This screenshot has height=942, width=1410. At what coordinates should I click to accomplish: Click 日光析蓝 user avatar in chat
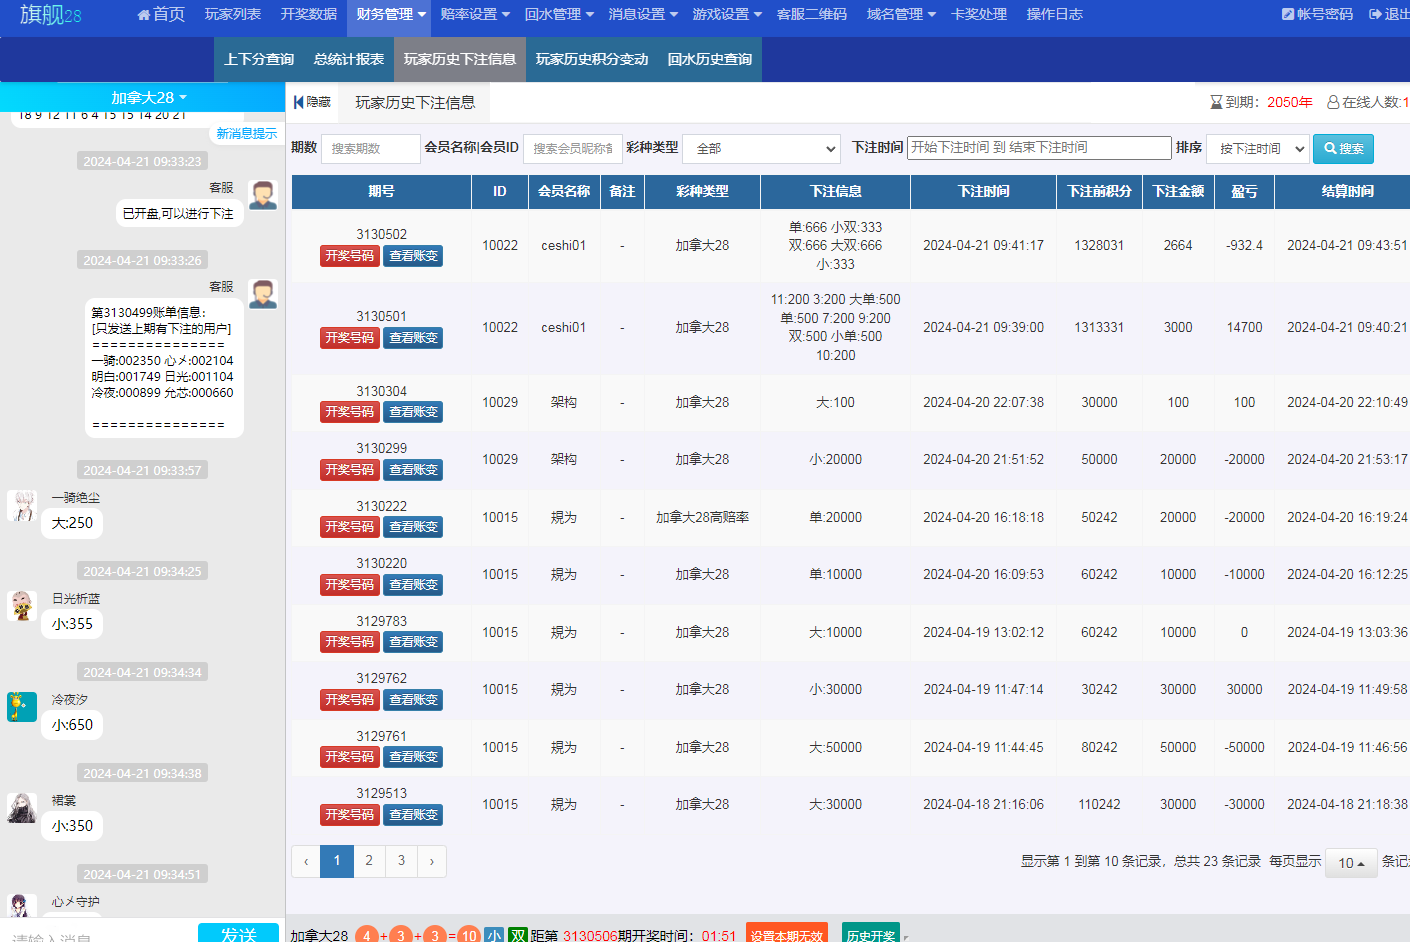click(x=22, y=605)
